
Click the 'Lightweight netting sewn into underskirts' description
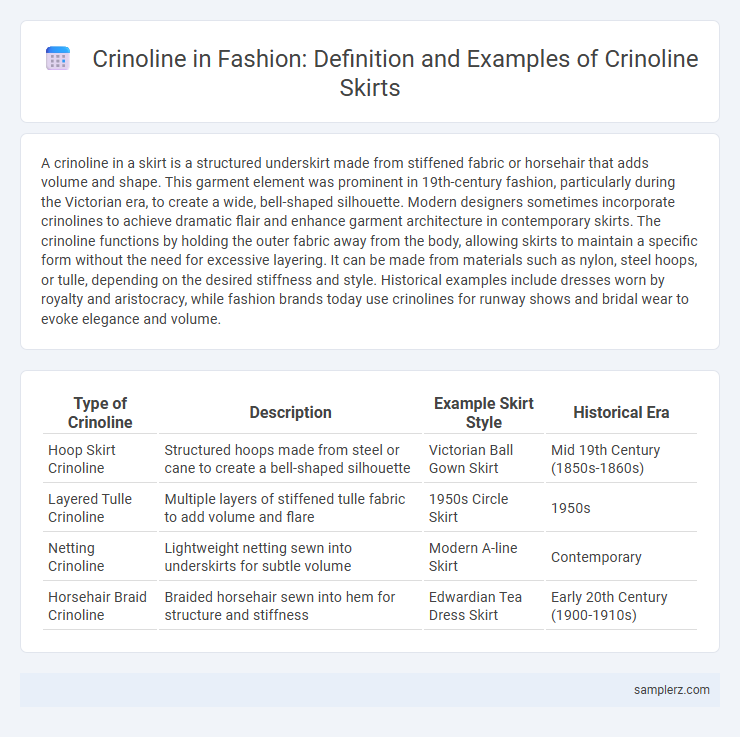click(x=290, y=557)
